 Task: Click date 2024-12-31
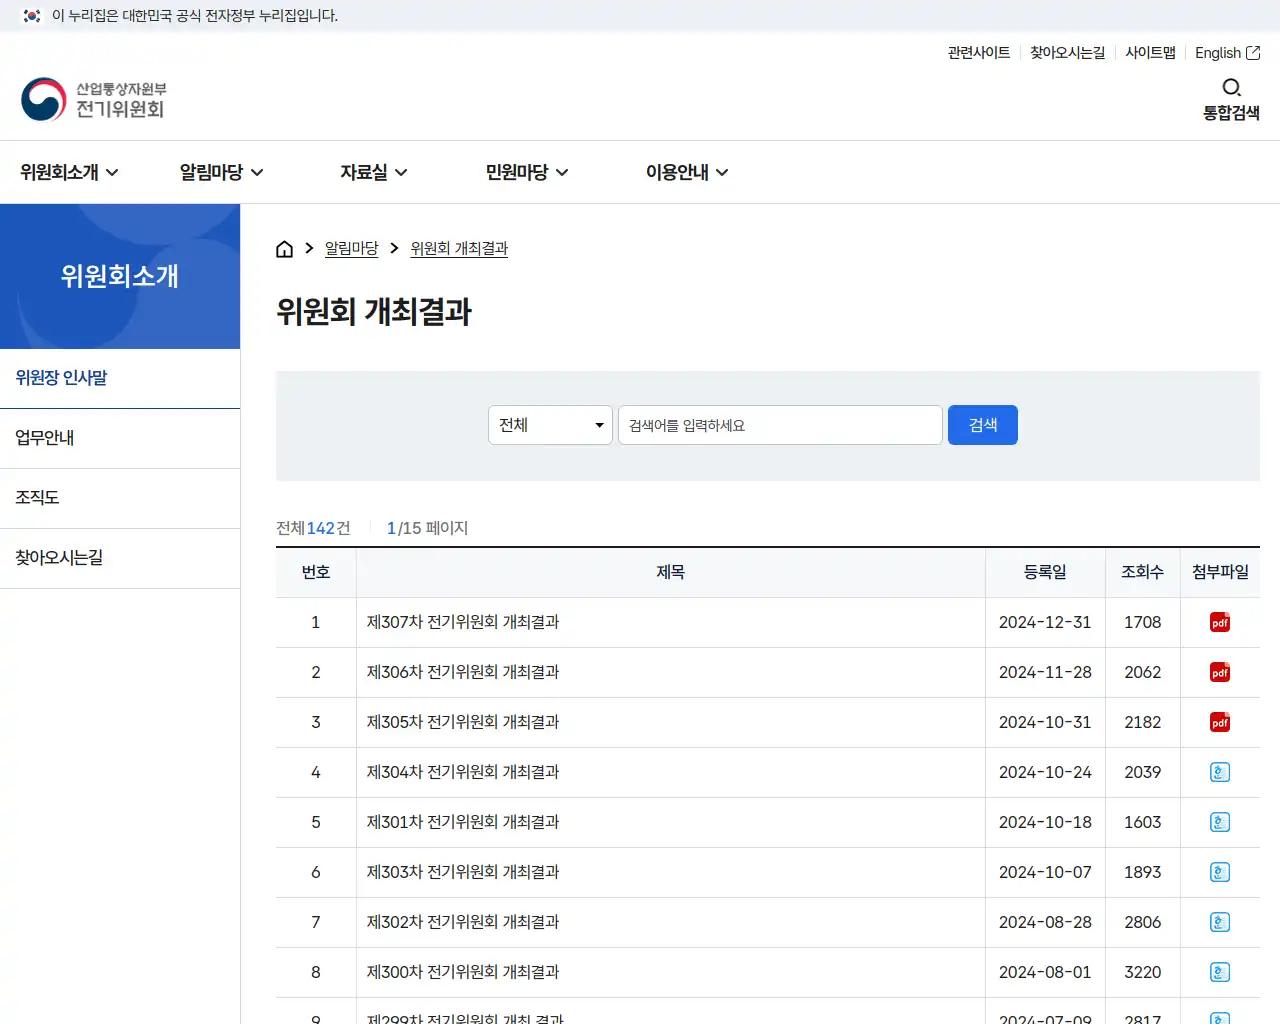pyautogui.click(x=1045, y=622)
